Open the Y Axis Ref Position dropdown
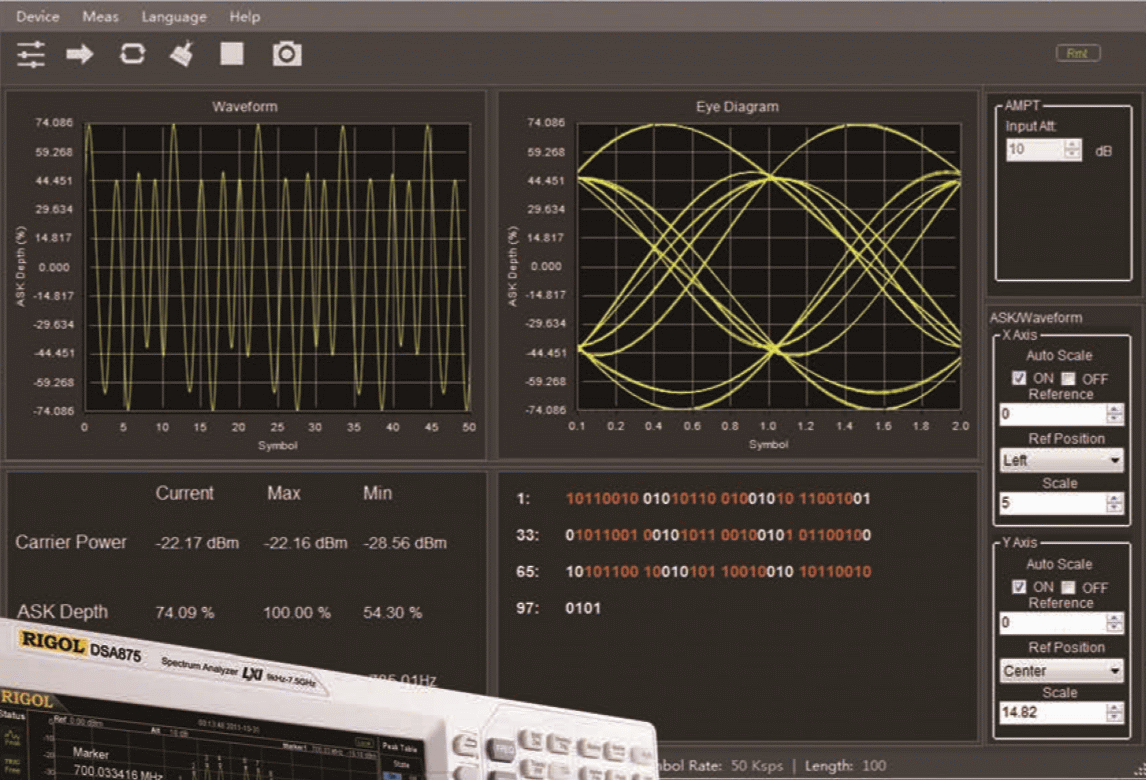This screenshot has width=1146, height=780. click(x=1114, y=671)
